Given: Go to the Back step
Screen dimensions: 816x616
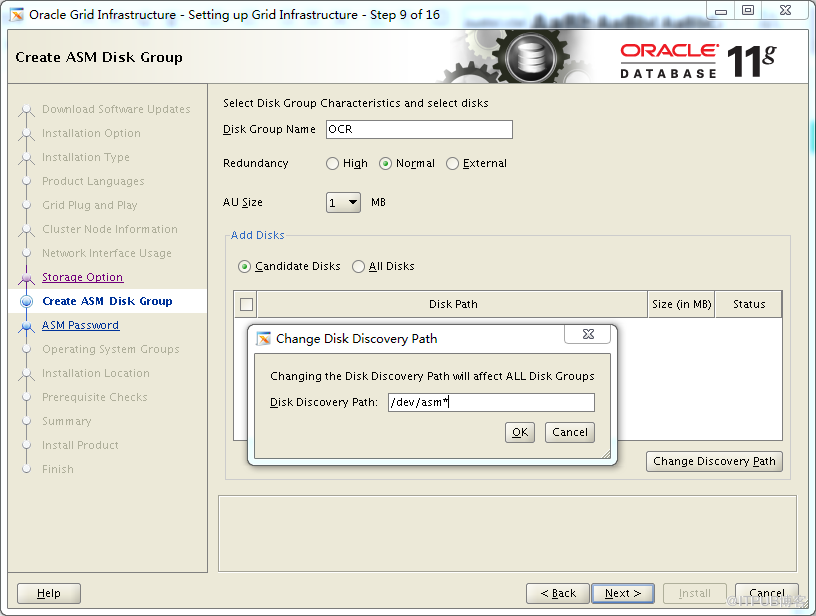Looking at the screenshot, I should (x=558, y=593).
